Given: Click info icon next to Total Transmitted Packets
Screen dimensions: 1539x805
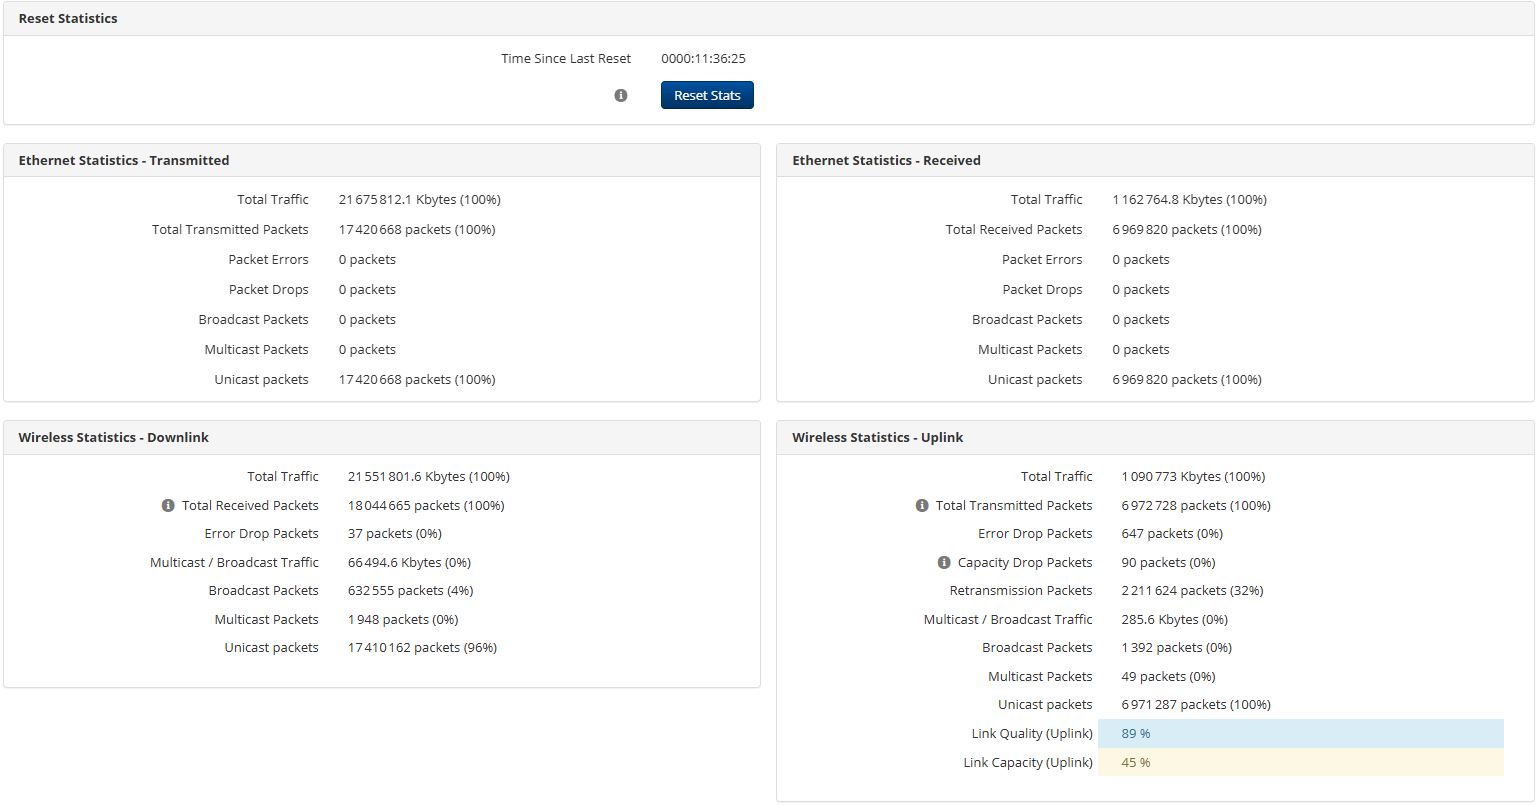Looking at the screenshot, I should 922,505.
